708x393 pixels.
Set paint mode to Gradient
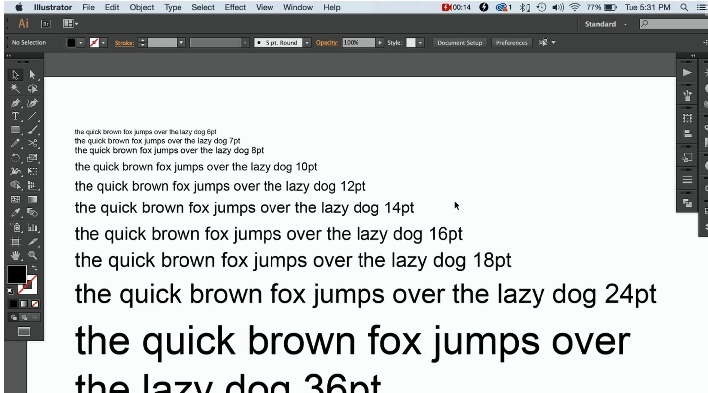[24, 304]
